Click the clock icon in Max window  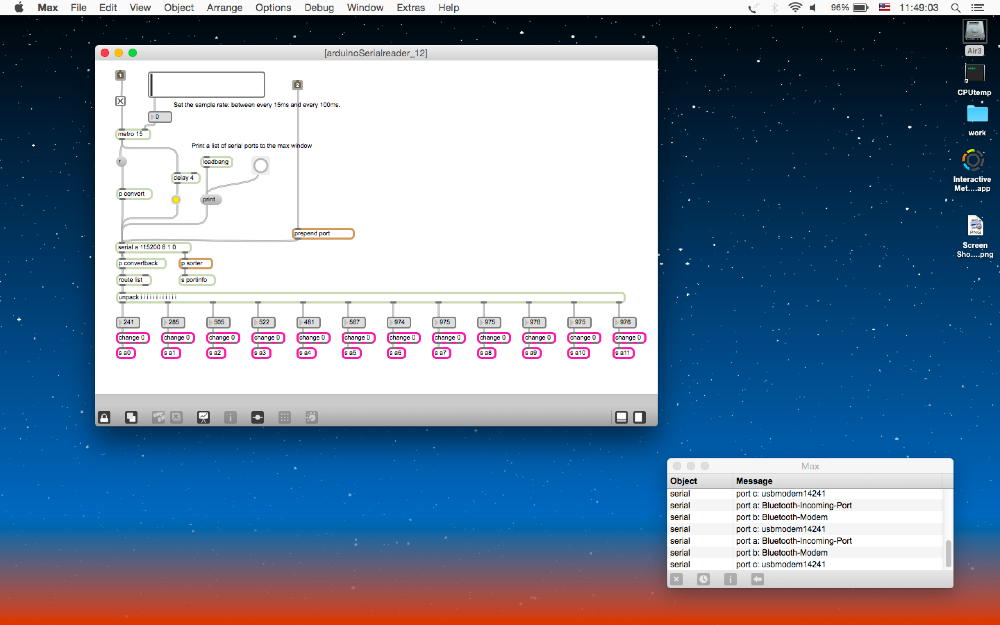pos(704,579)
